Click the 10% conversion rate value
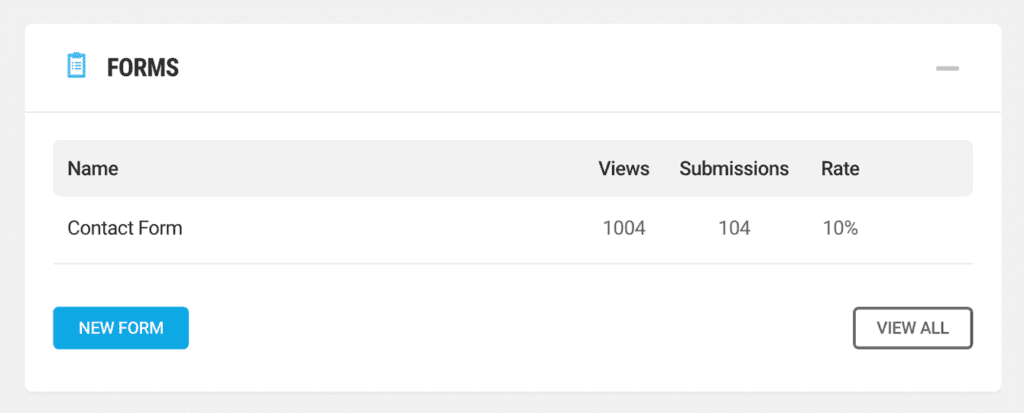 coord(840,228)
